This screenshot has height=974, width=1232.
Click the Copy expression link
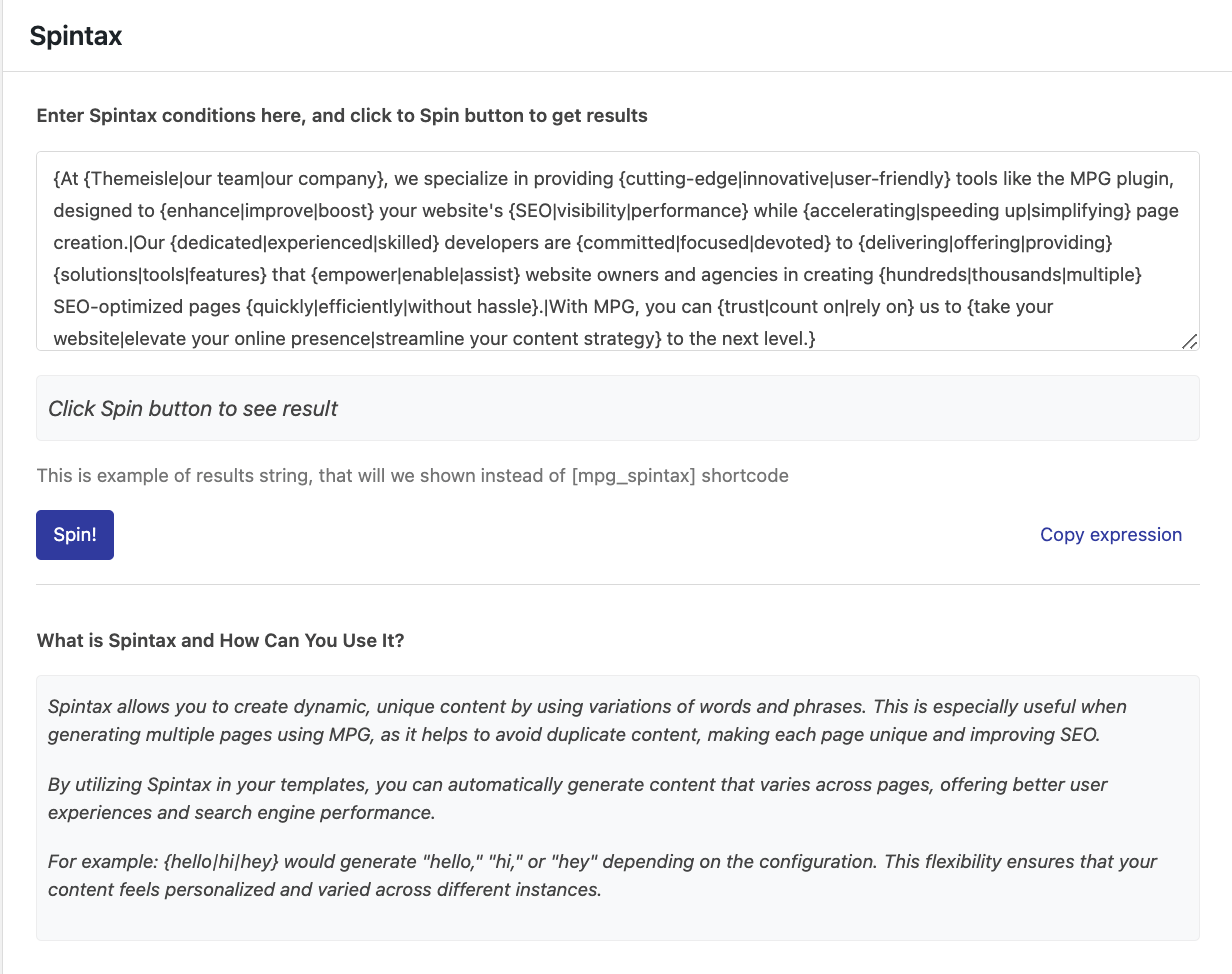tap(1110, 535)
